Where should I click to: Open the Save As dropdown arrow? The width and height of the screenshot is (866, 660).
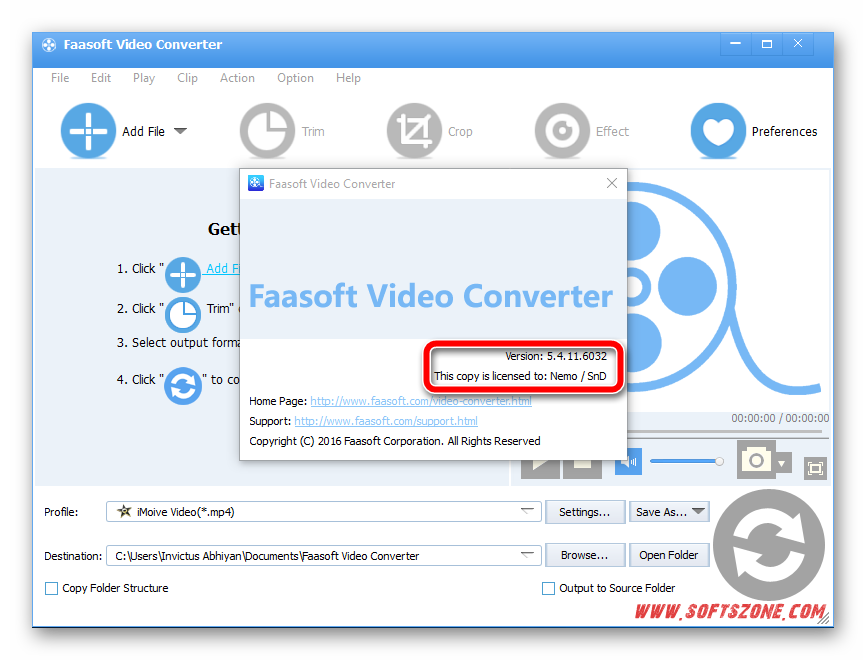point(699,511)
